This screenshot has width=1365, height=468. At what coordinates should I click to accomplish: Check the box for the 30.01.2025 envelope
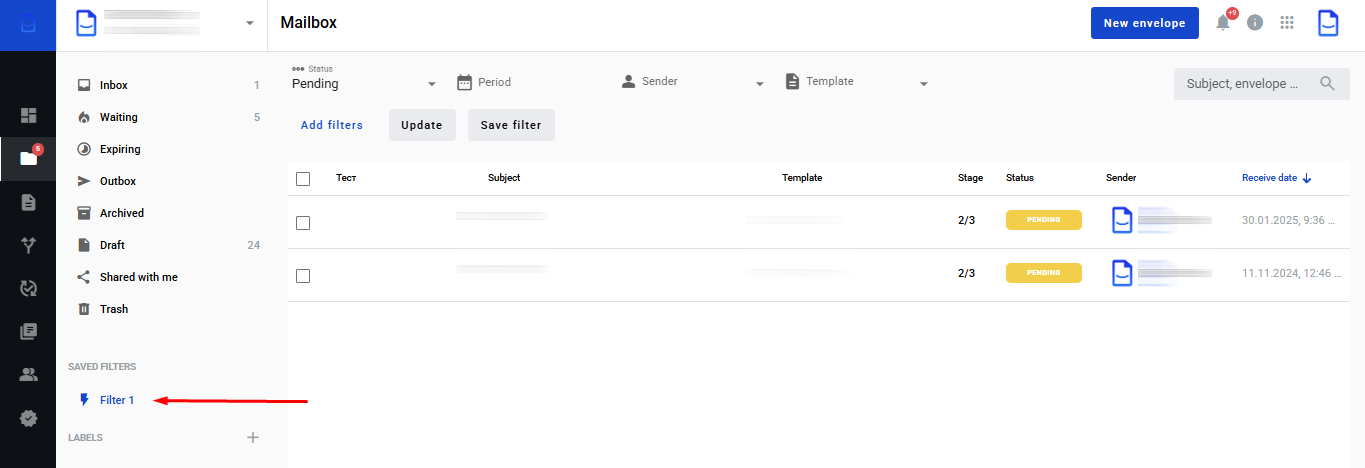click(303, 223)
